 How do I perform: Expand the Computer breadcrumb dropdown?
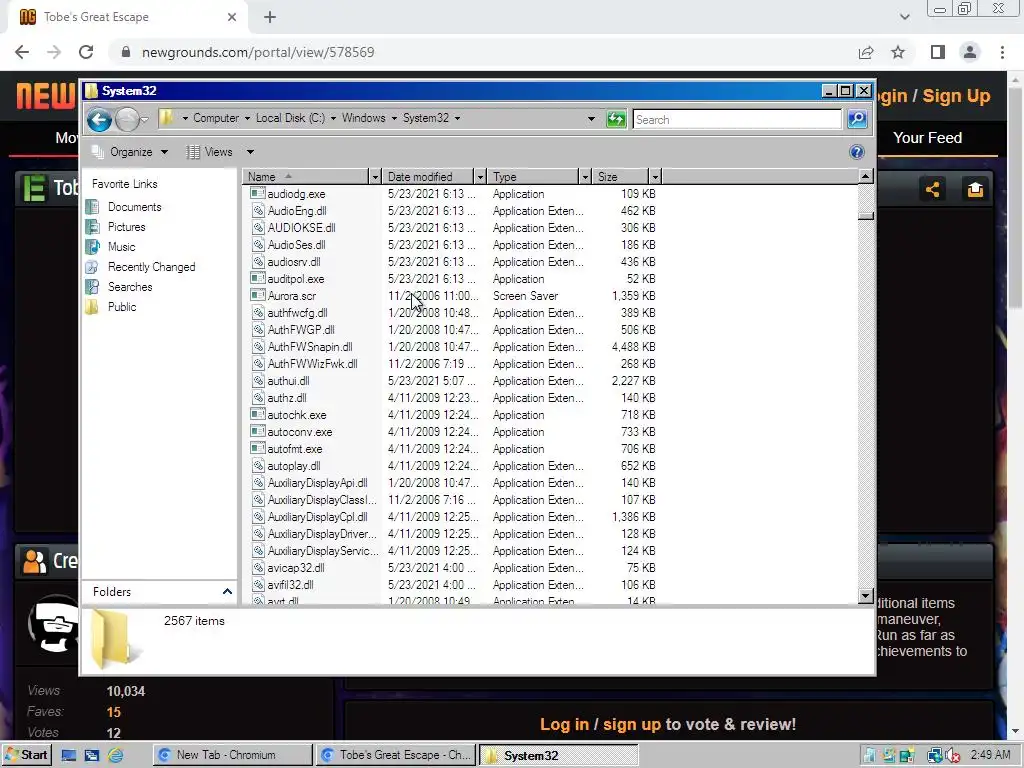(x=247, y=118)
